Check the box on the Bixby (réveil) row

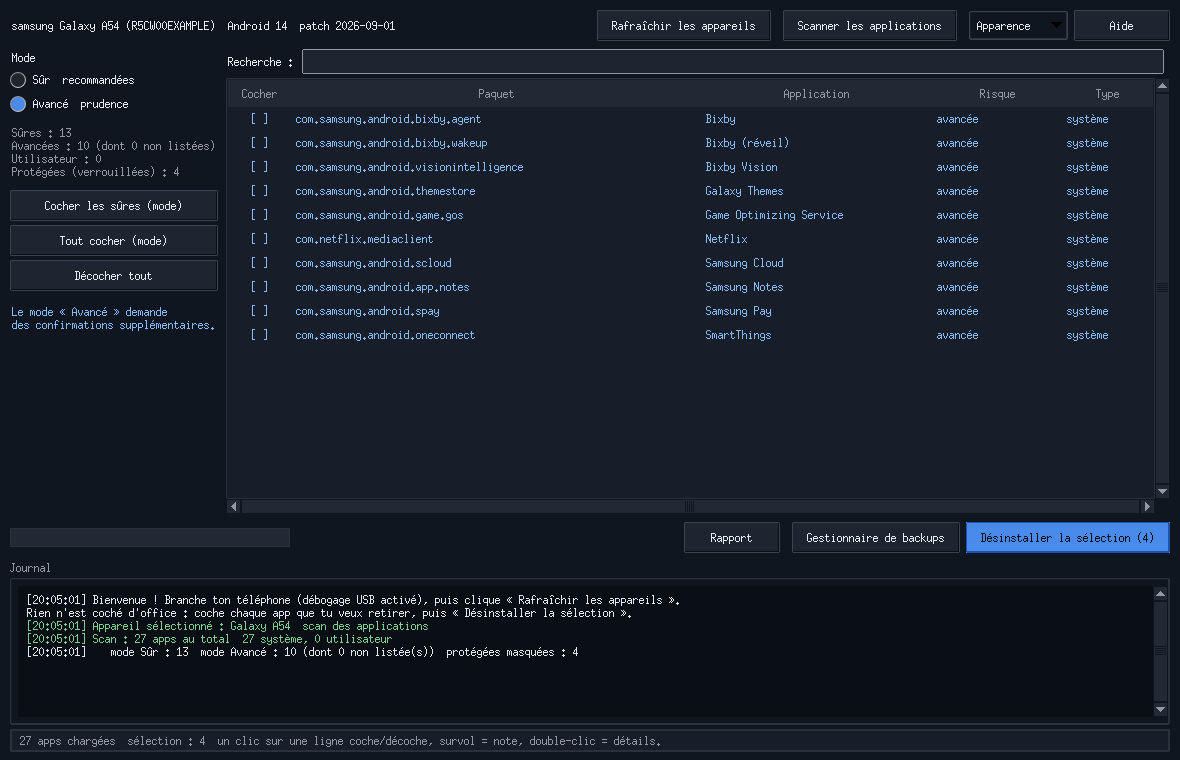pyautogui.click(x=259, y=143)
